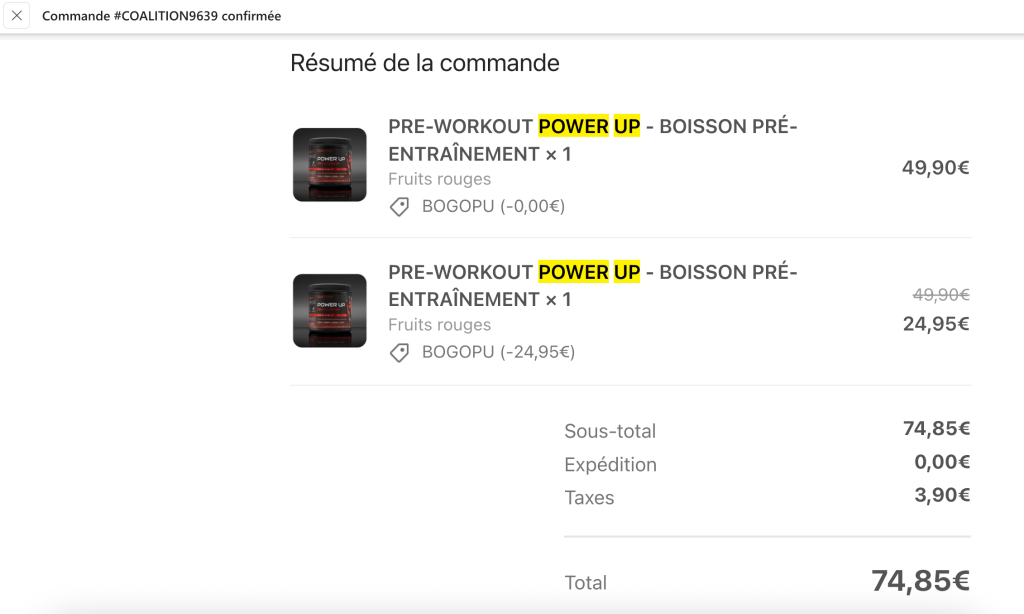Click the struck-through 49,90€ original price
Viewport: 1024px width, 614px height.
(x=940, y=295)
